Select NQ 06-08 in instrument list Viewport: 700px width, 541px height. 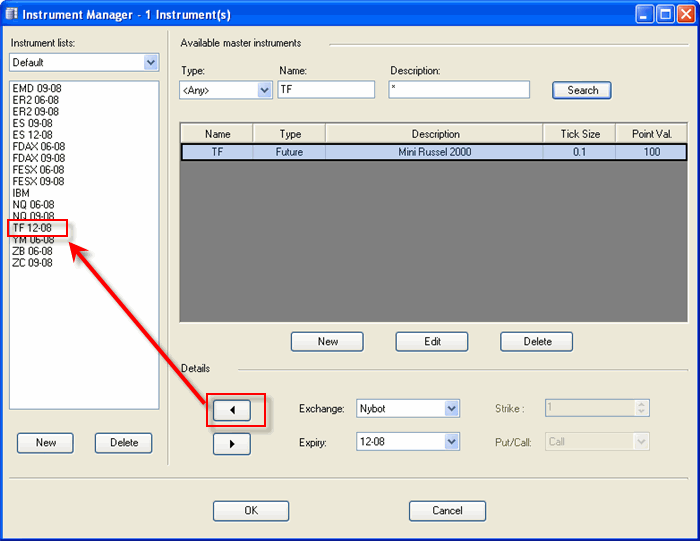[33, 204]
